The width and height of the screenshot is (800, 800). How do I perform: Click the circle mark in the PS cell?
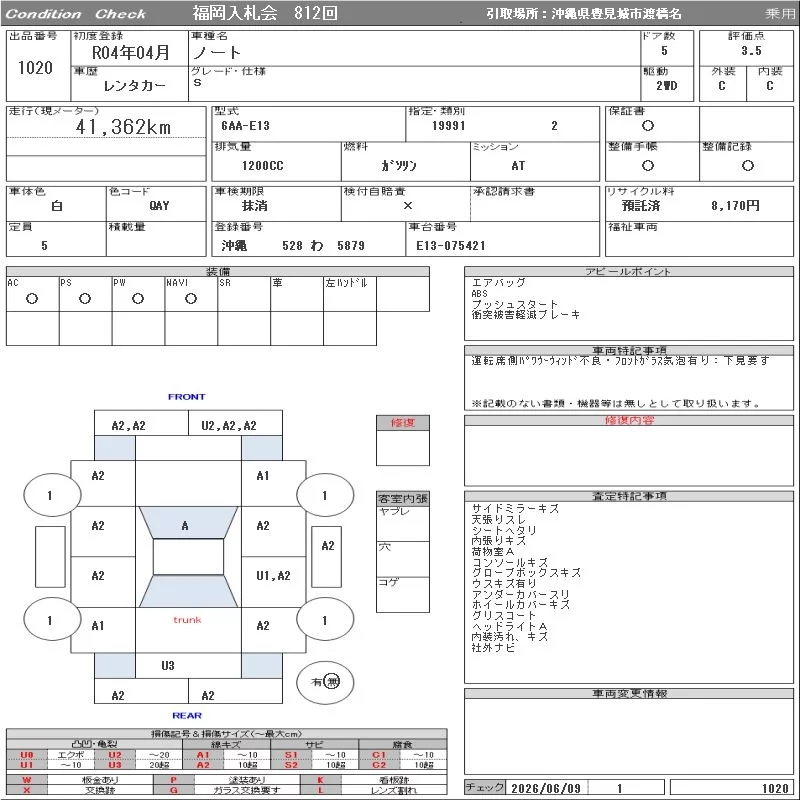click(85, 298)
